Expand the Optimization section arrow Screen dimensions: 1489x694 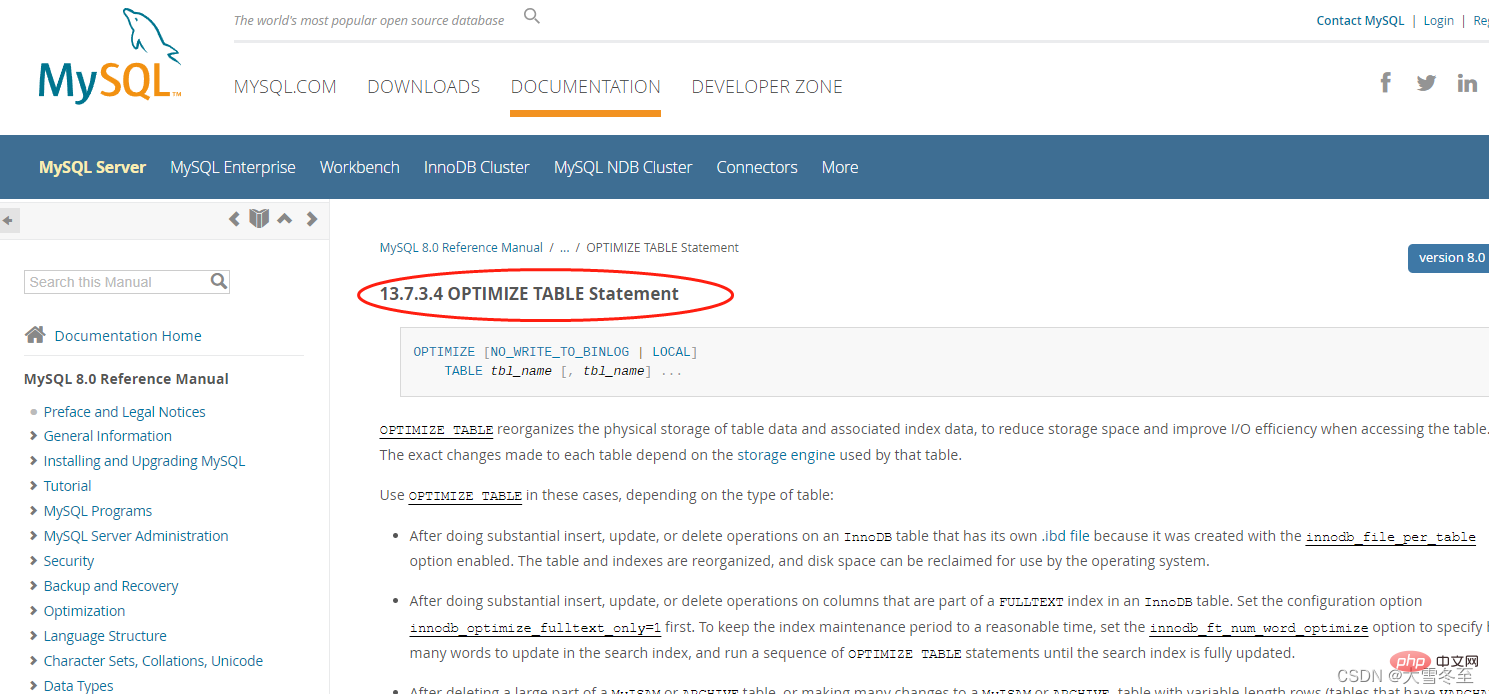click(x=34, y=611)
